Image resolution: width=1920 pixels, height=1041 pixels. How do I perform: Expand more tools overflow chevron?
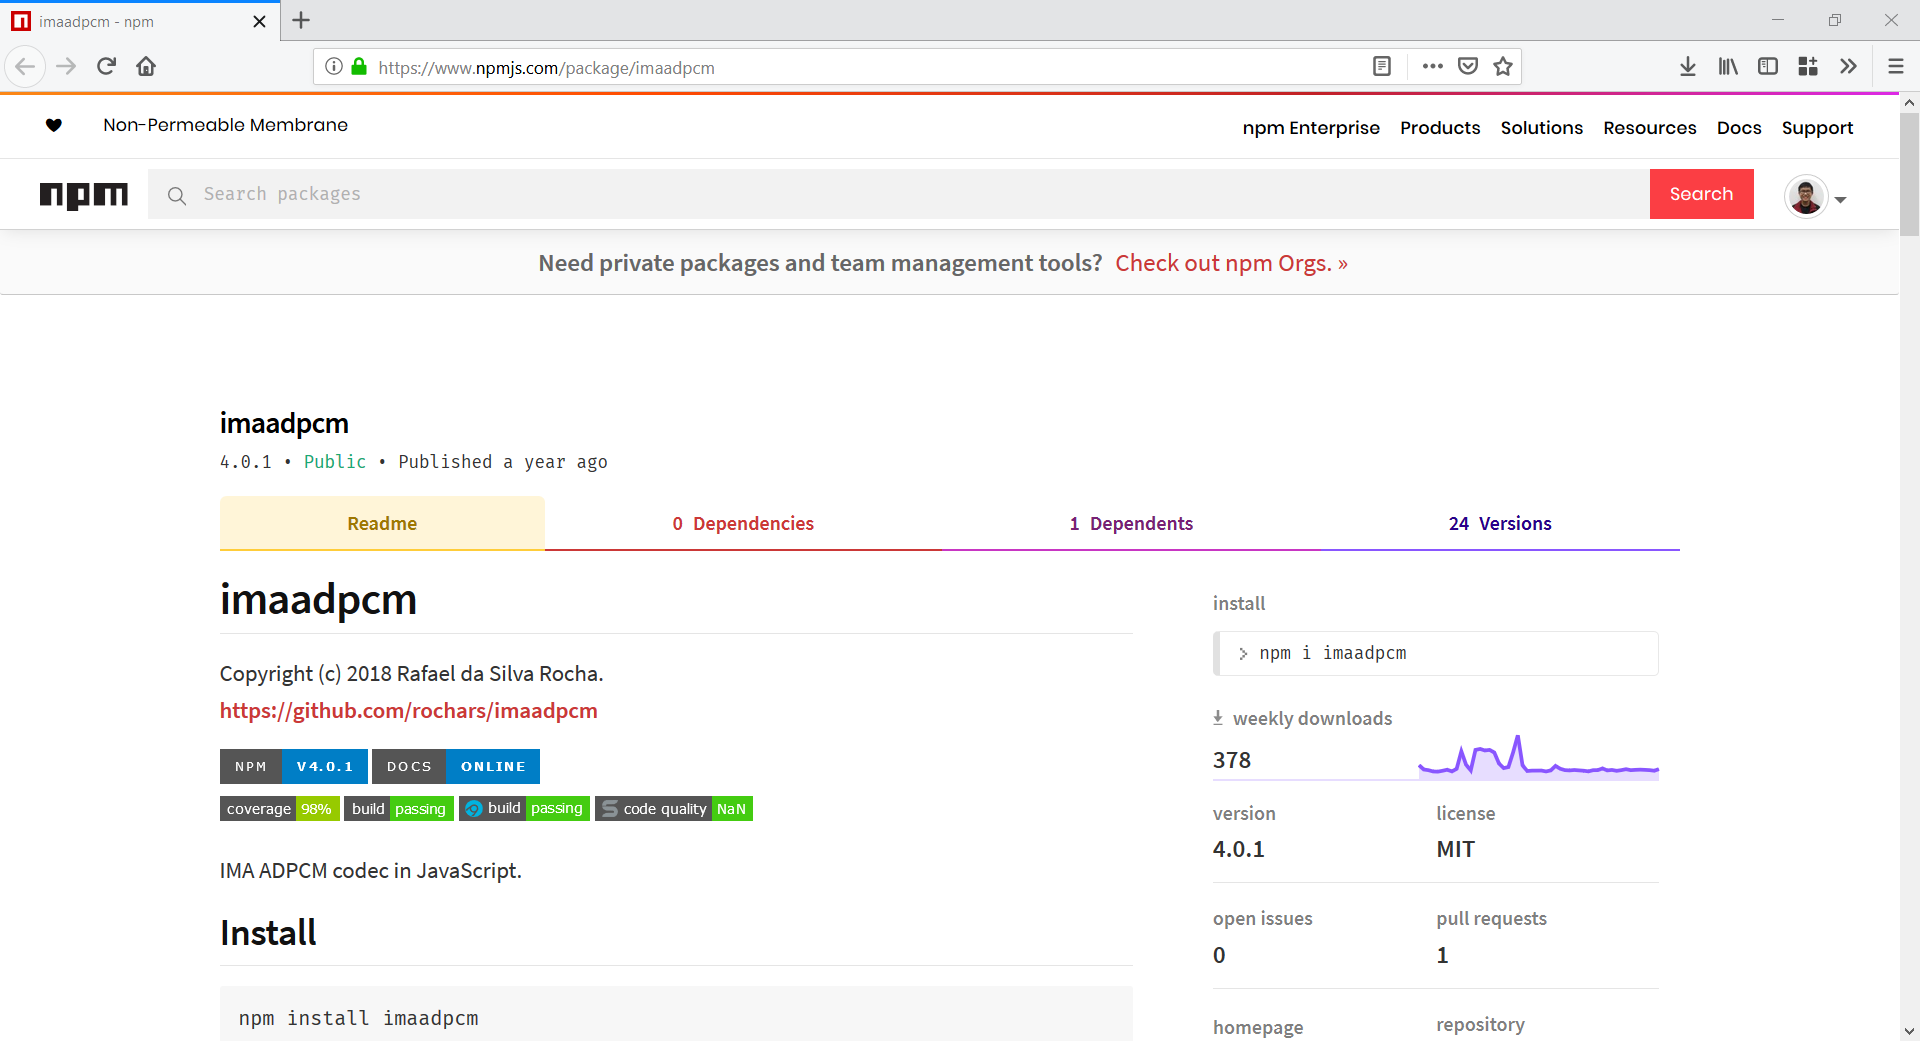[x=1847, y=67]
